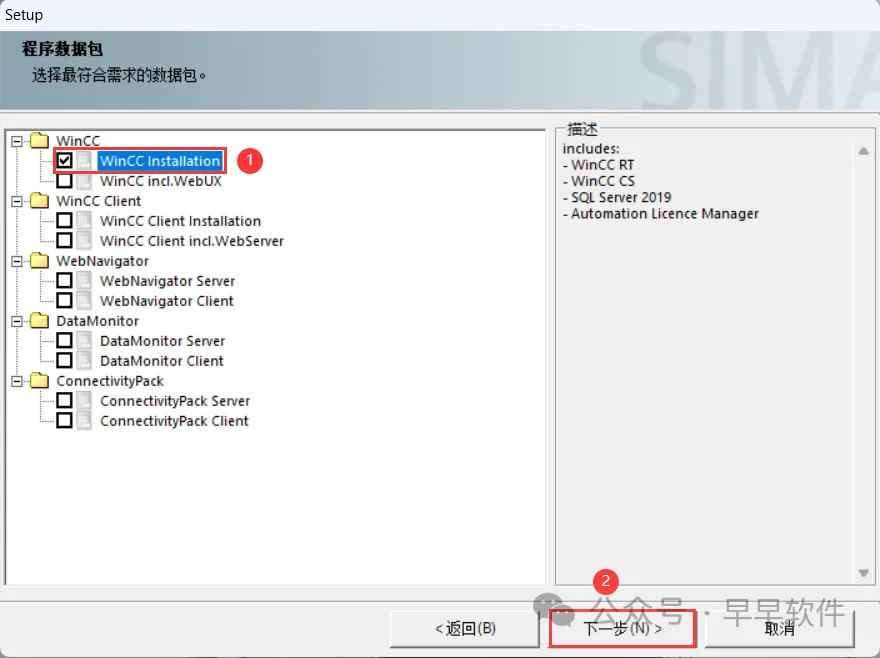Click the WinCC folder icon

point(39,140)
